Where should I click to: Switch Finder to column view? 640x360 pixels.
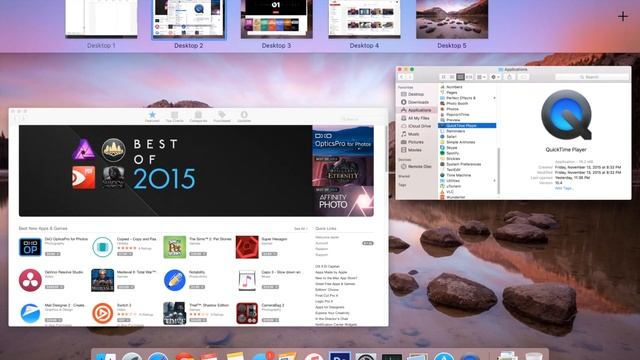tap(460, 77)
